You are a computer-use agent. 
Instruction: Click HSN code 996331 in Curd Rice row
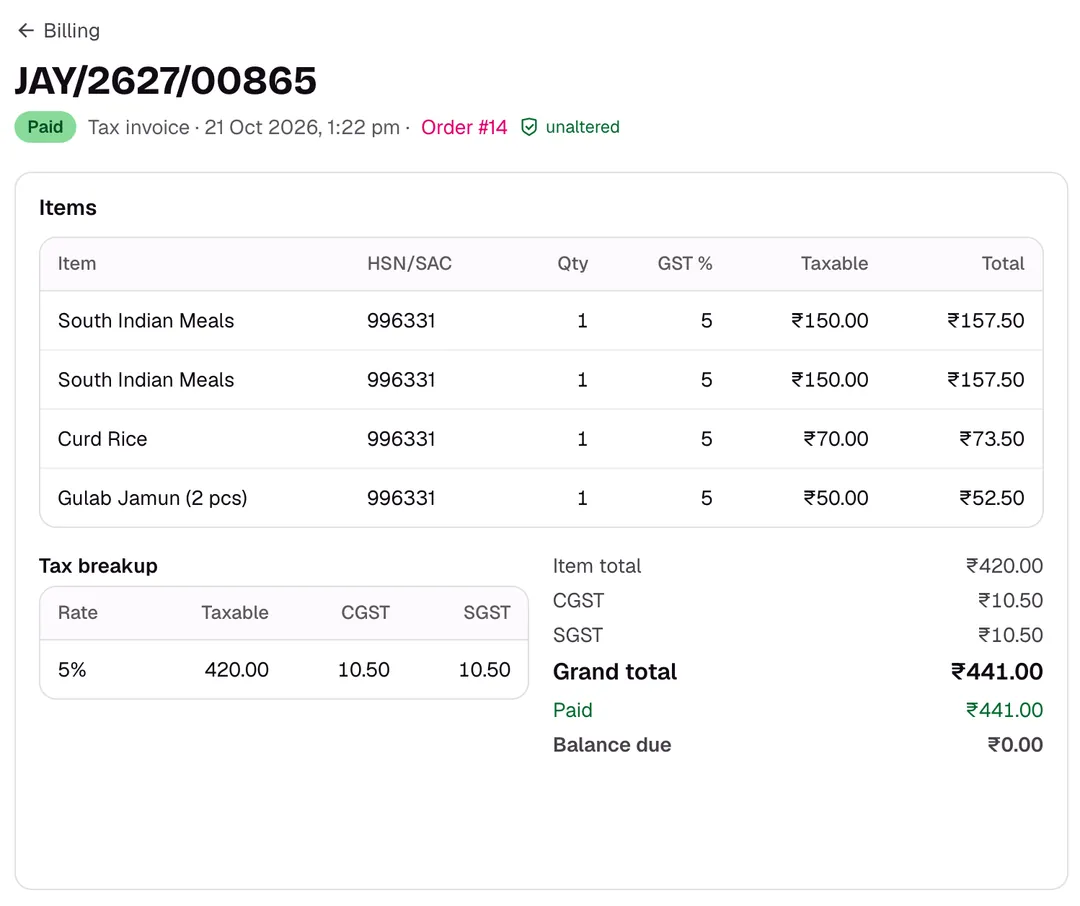(401, 439)
